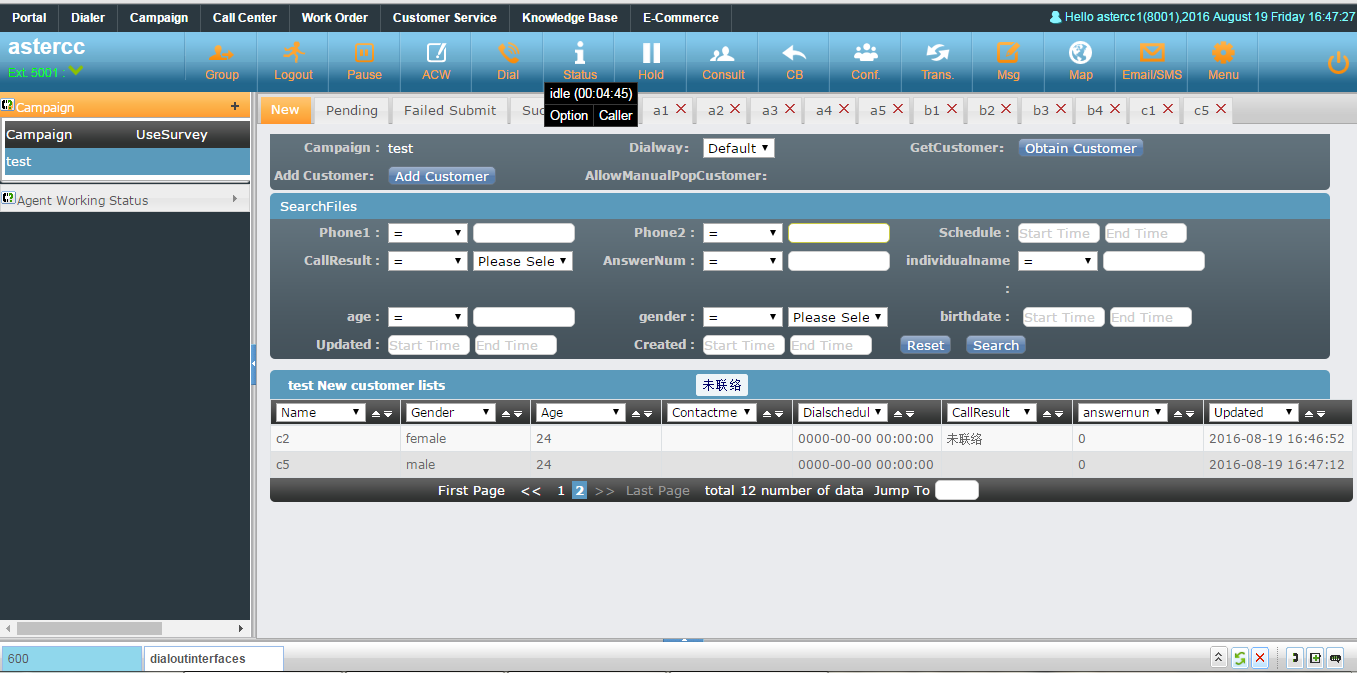
Task: Click the Obtain Customer button
Action: click(1080, 148)
